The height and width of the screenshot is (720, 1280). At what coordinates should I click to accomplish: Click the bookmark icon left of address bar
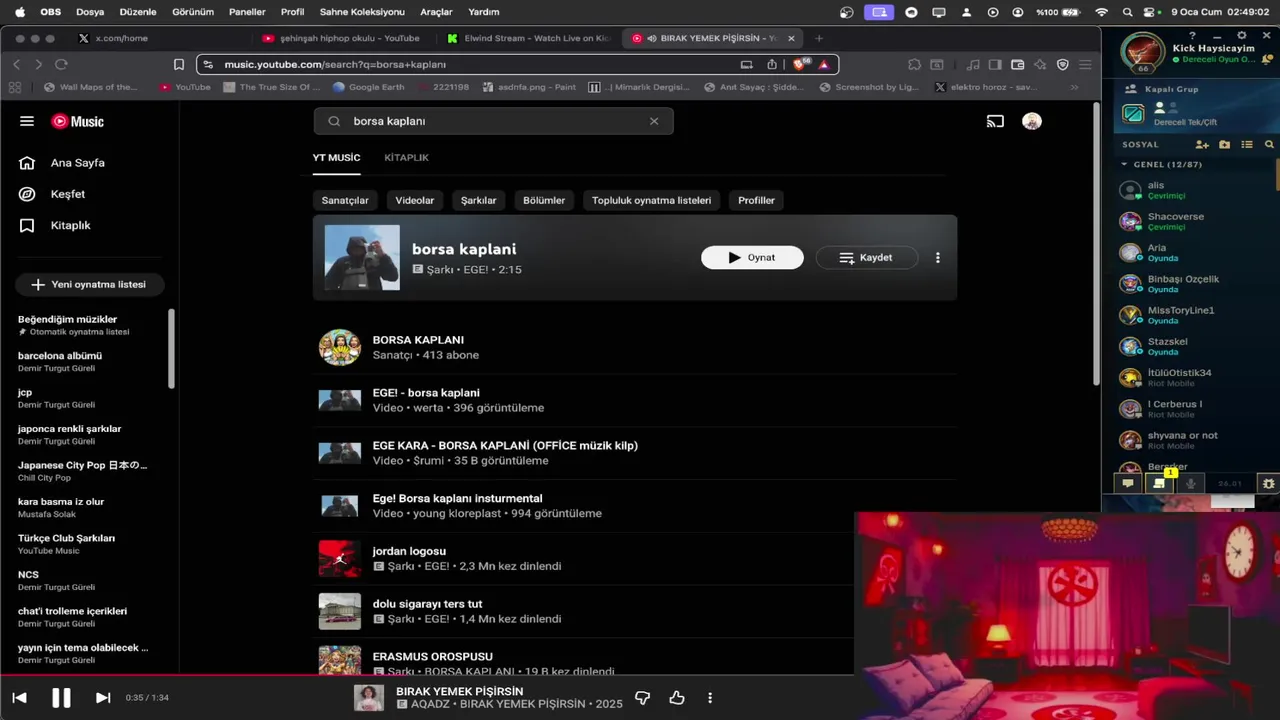179,64
